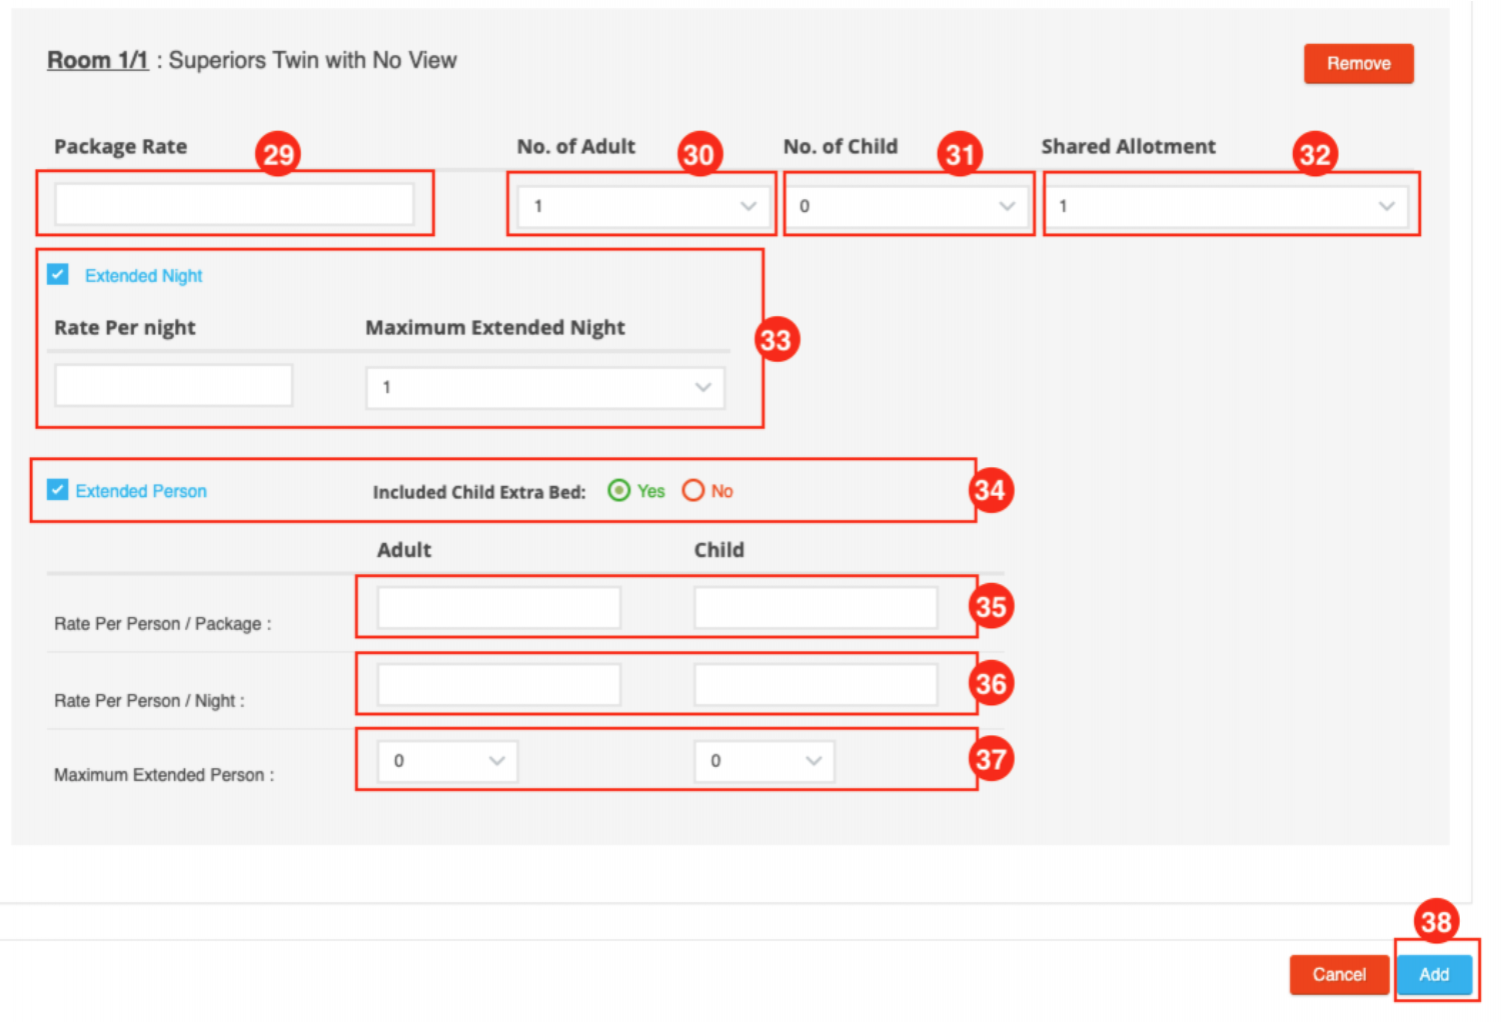The width and height of the screenshot is (1502, 1022).
Task: Click Child Rate Per Person / Night field
Action: coord(815,685)
